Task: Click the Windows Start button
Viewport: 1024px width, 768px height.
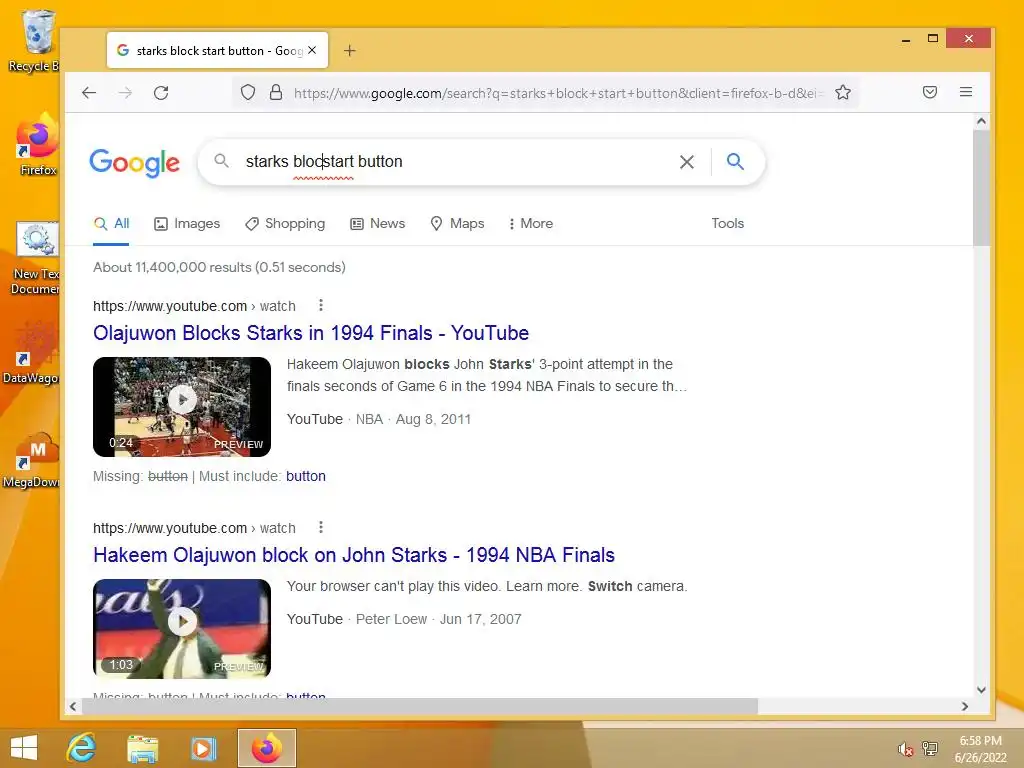Action: tap(24, 748)
